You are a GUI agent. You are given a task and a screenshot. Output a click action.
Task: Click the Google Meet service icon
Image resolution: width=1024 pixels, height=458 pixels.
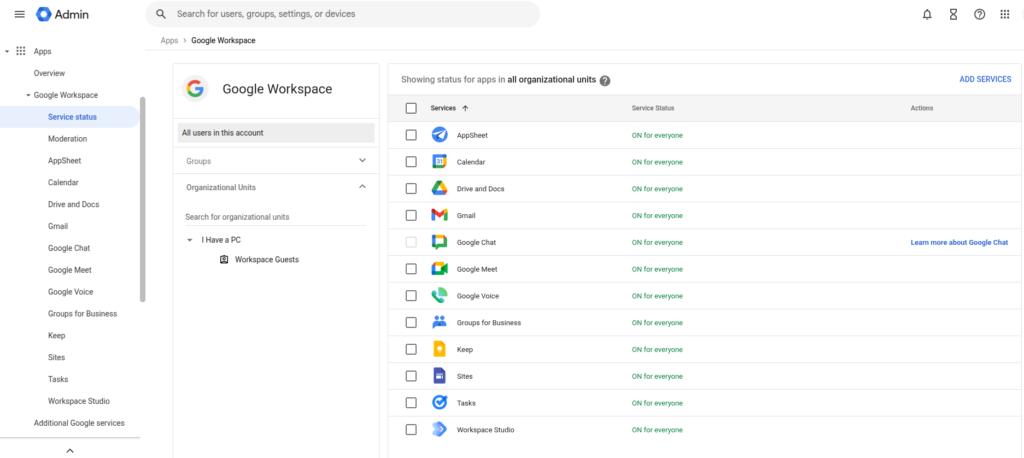pos(440,269)
